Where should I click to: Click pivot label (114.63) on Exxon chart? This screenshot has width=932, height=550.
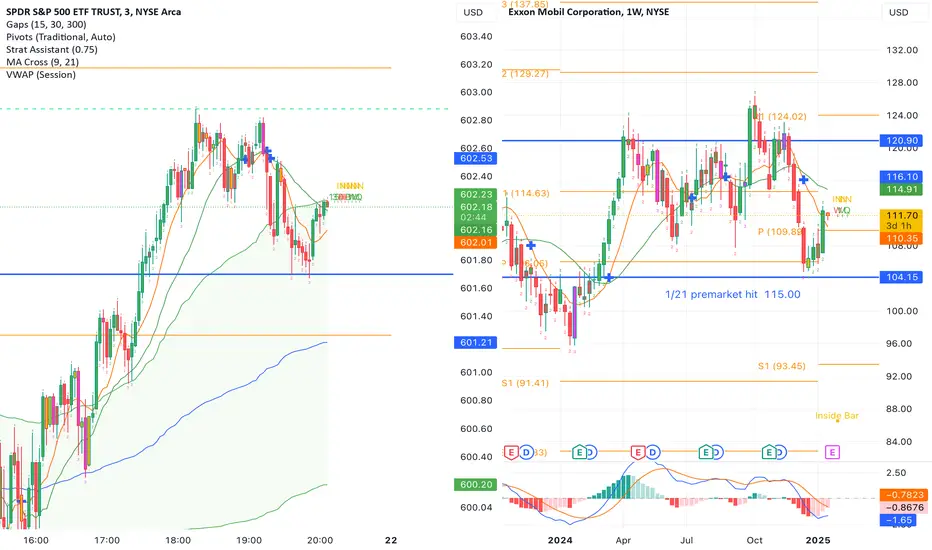[528, 193]
